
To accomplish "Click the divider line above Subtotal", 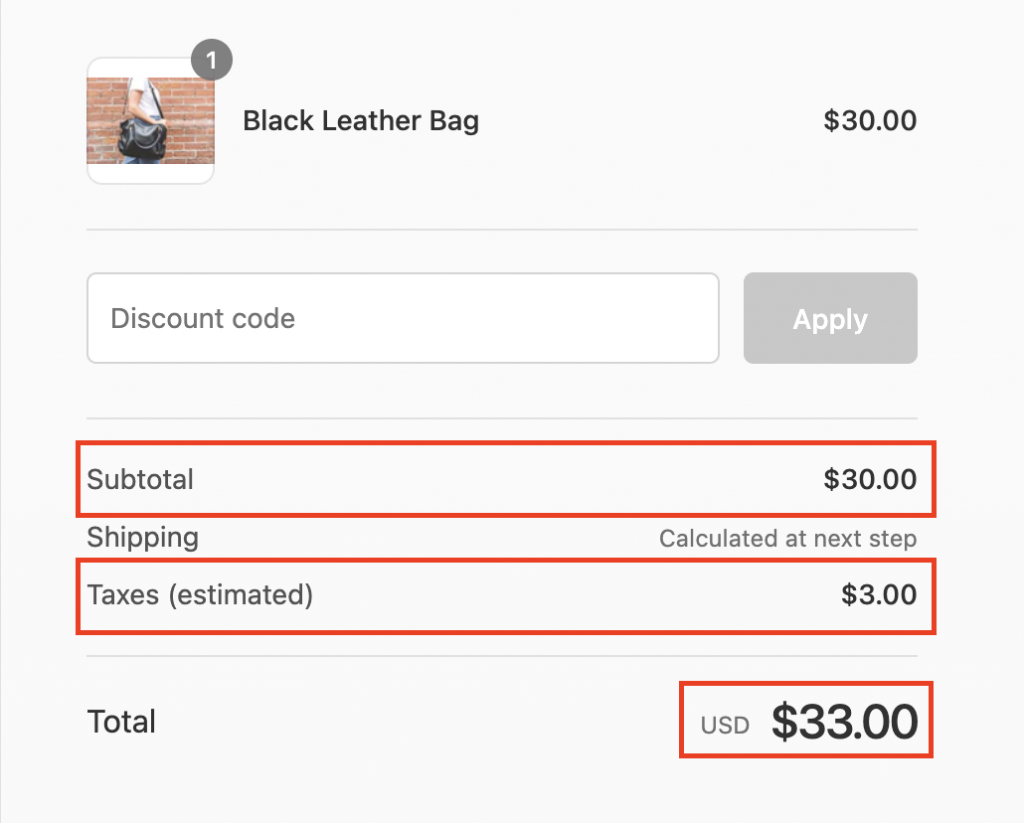I will coord(502,418).
